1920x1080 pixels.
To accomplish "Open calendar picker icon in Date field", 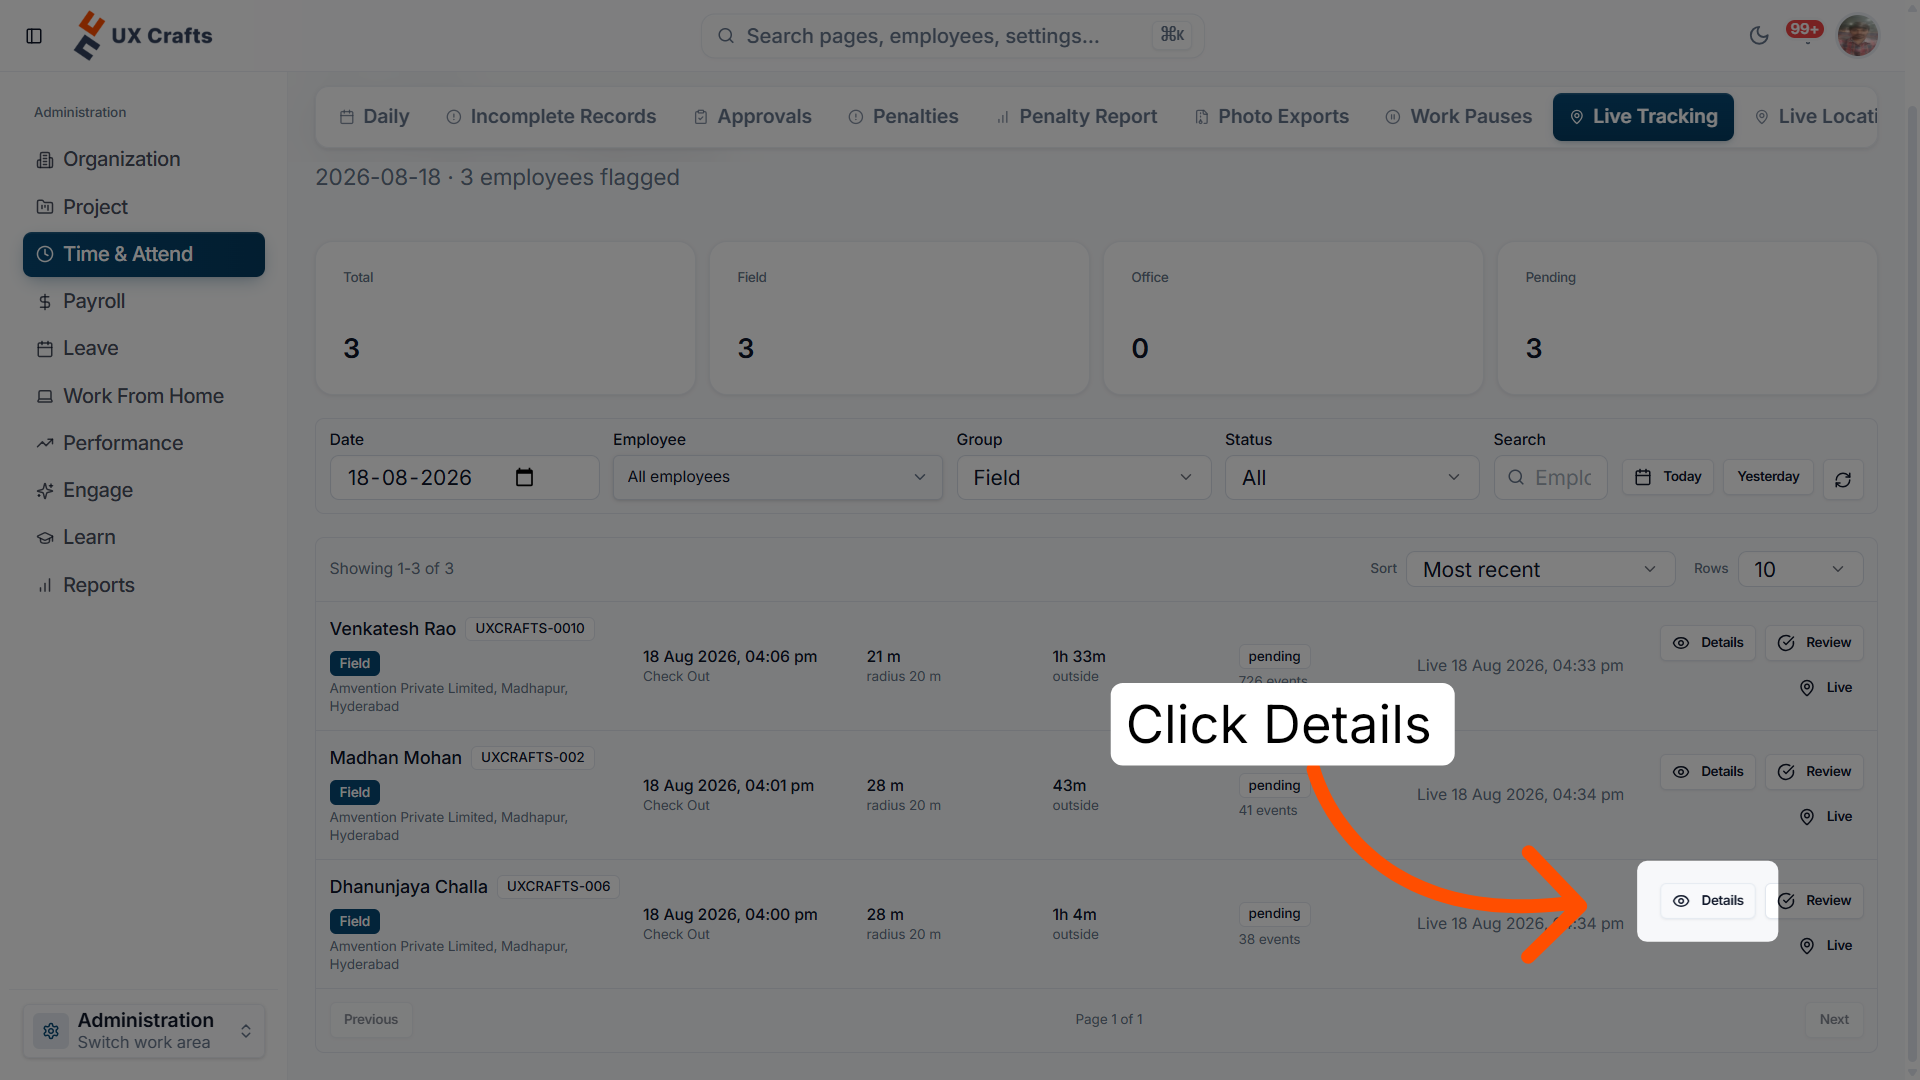I will [524, 478].
